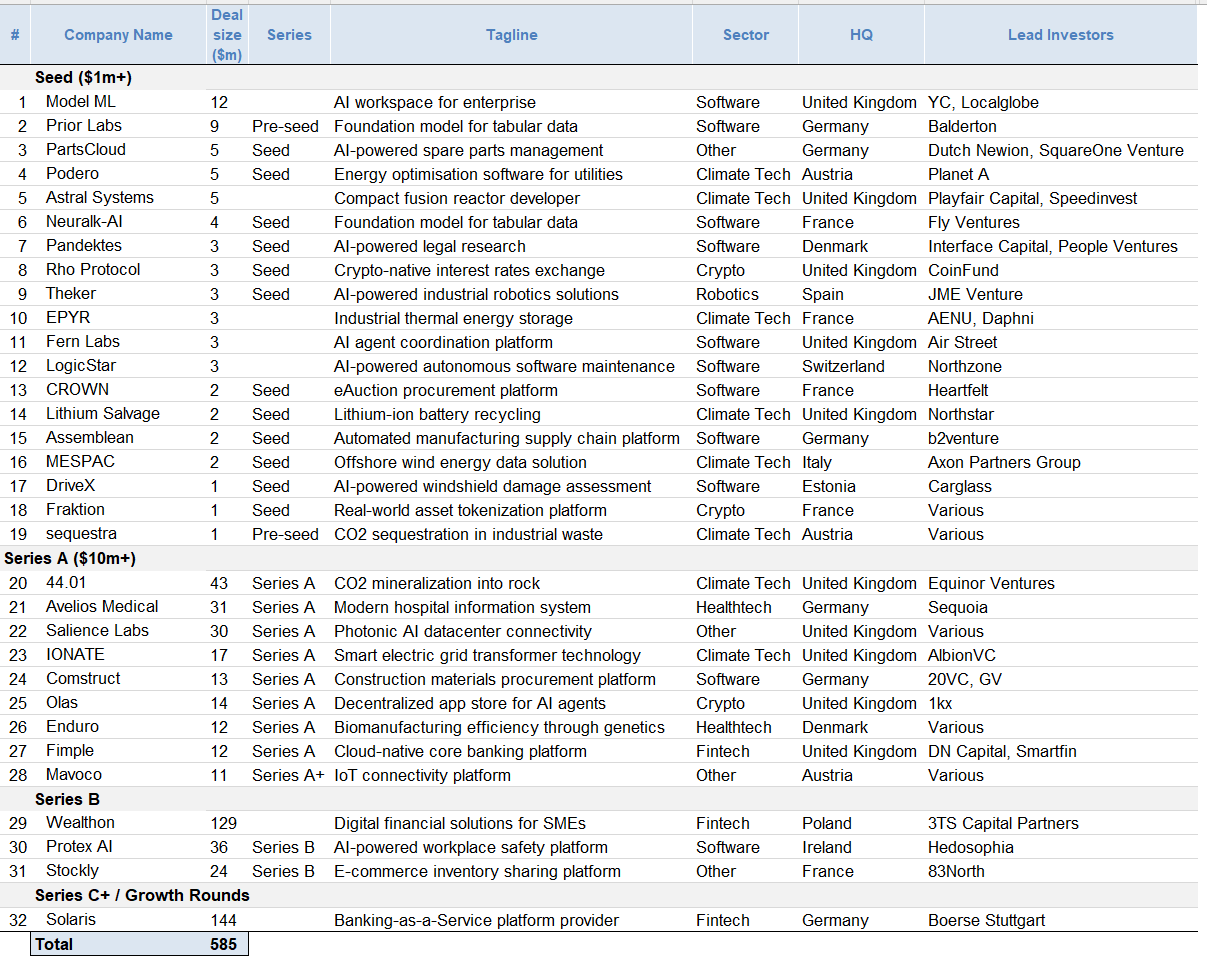Select the 'Series A ($10m+)' section heading

[x=70, y=559]
